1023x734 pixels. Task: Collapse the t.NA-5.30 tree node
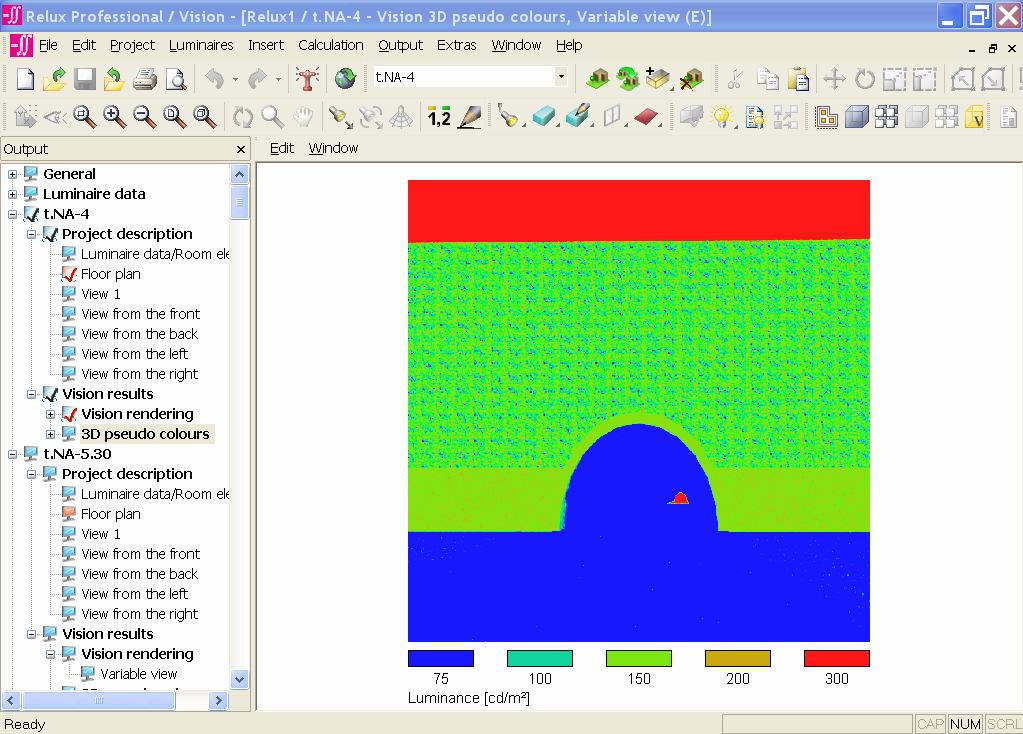coord(12,454)
